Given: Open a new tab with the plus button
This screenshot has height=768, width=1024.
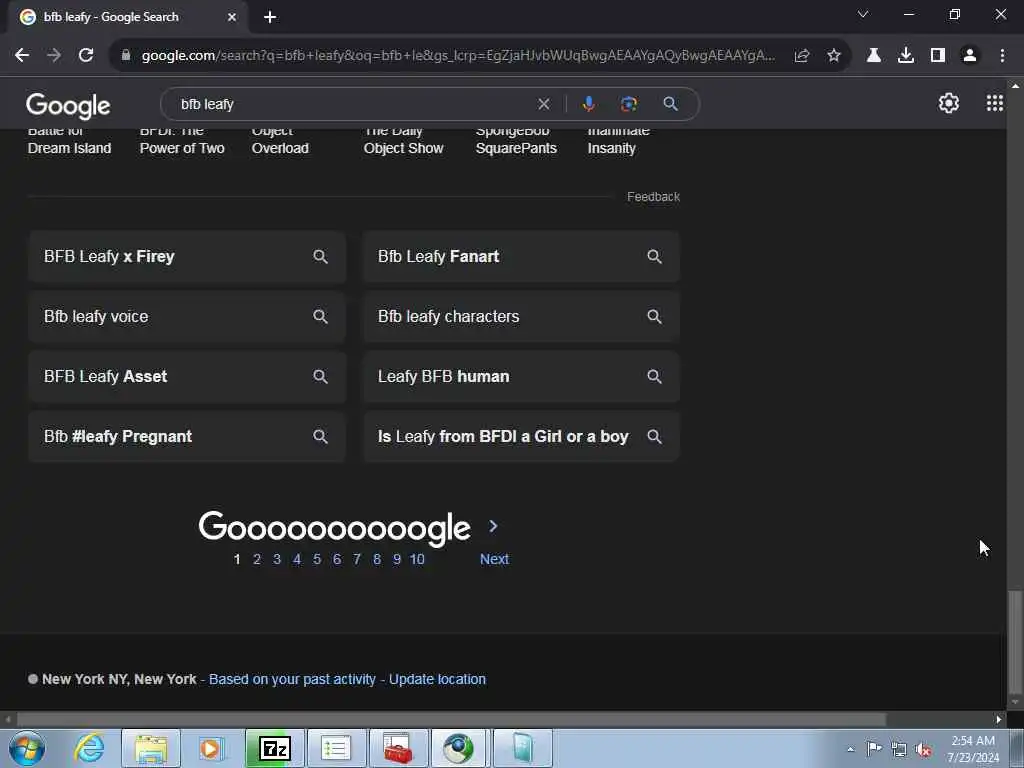Looking at the screenshot, I should point(270,17).
